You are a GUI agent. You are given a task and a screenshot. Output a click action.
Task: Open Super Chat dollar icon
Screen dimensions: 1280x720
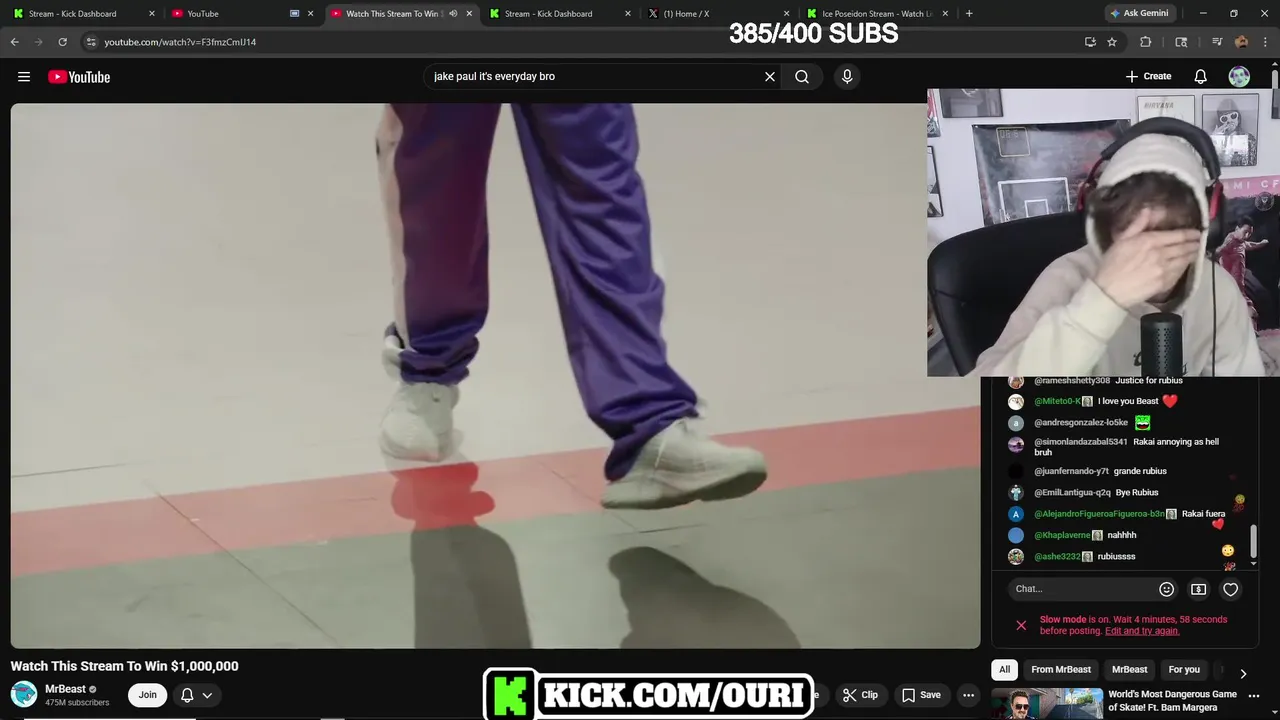[x=1198, y=589]
